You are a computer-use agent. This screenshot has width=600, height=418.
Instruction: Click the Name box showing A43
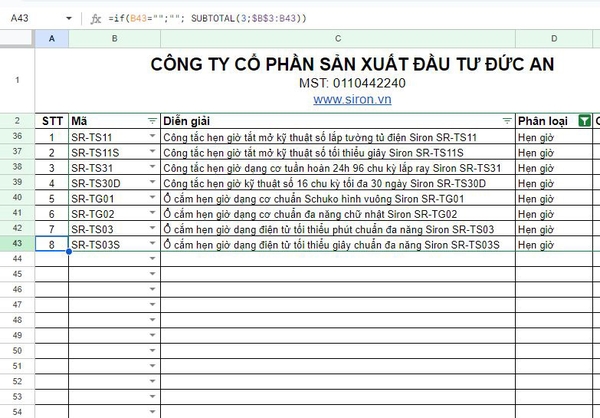20,18
